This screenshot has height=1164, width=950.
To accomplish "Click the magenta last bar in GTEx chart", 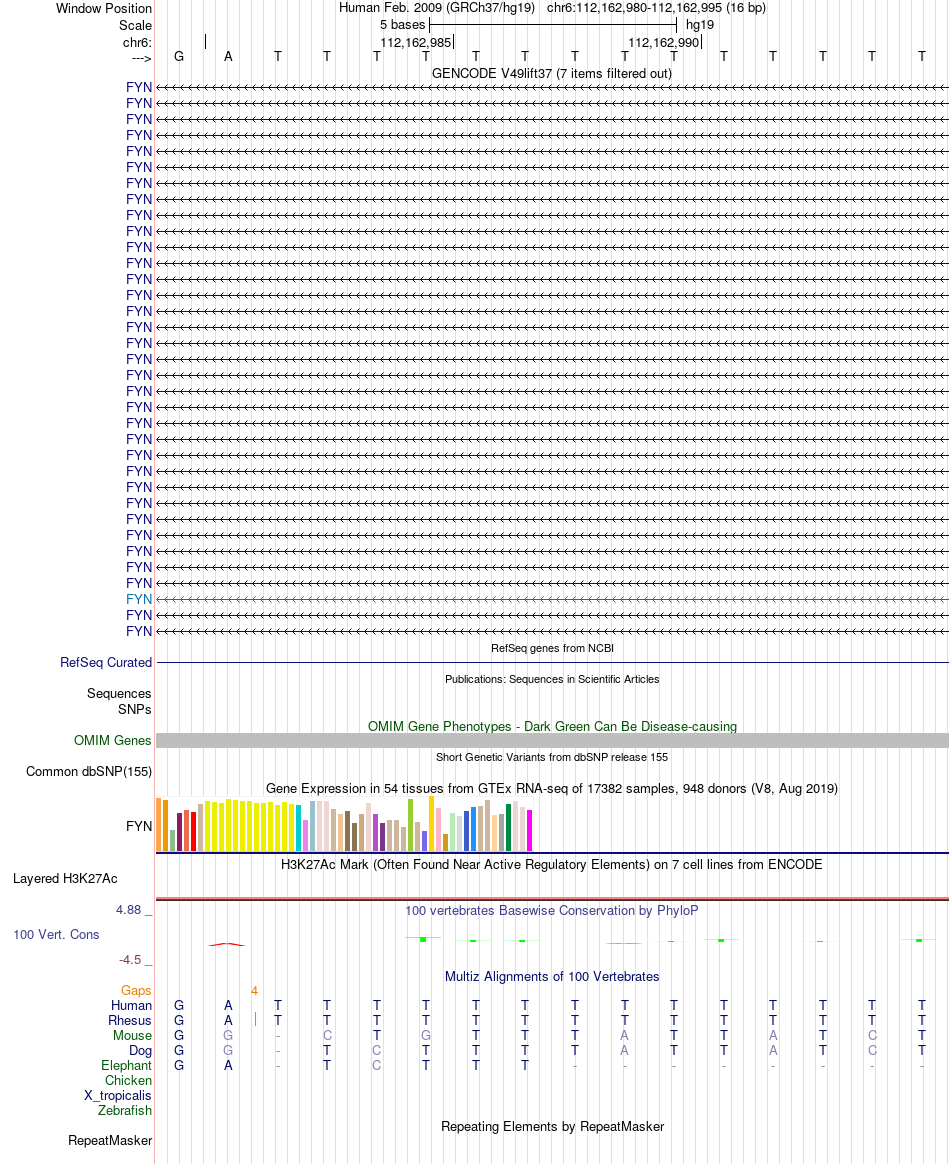I will pyautogui.click(x=529, y=830).
